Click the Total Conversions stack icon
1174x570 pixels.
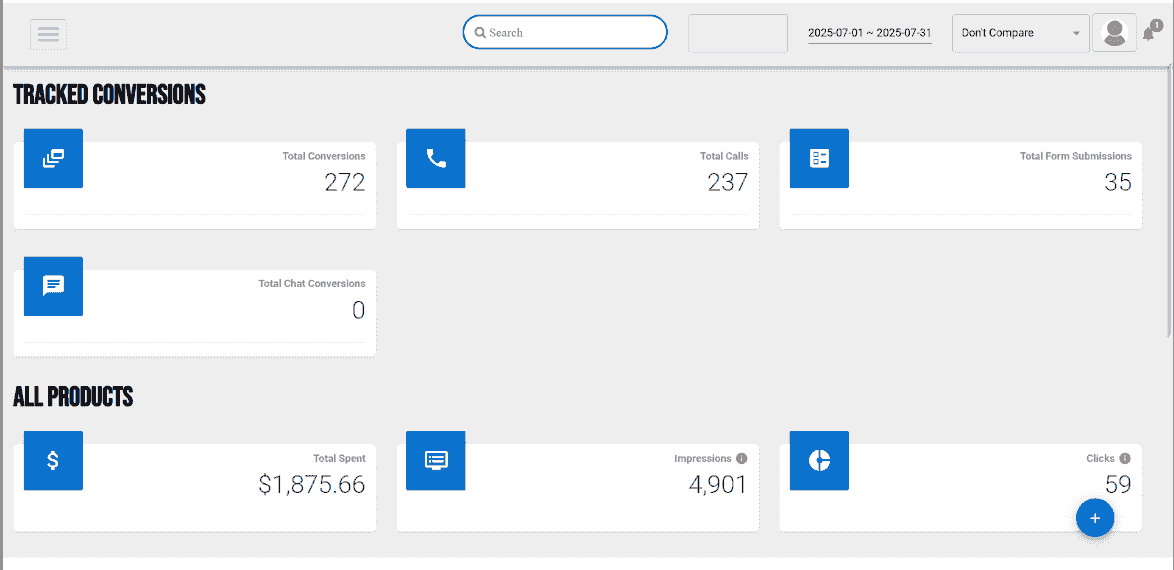[53, 158]
